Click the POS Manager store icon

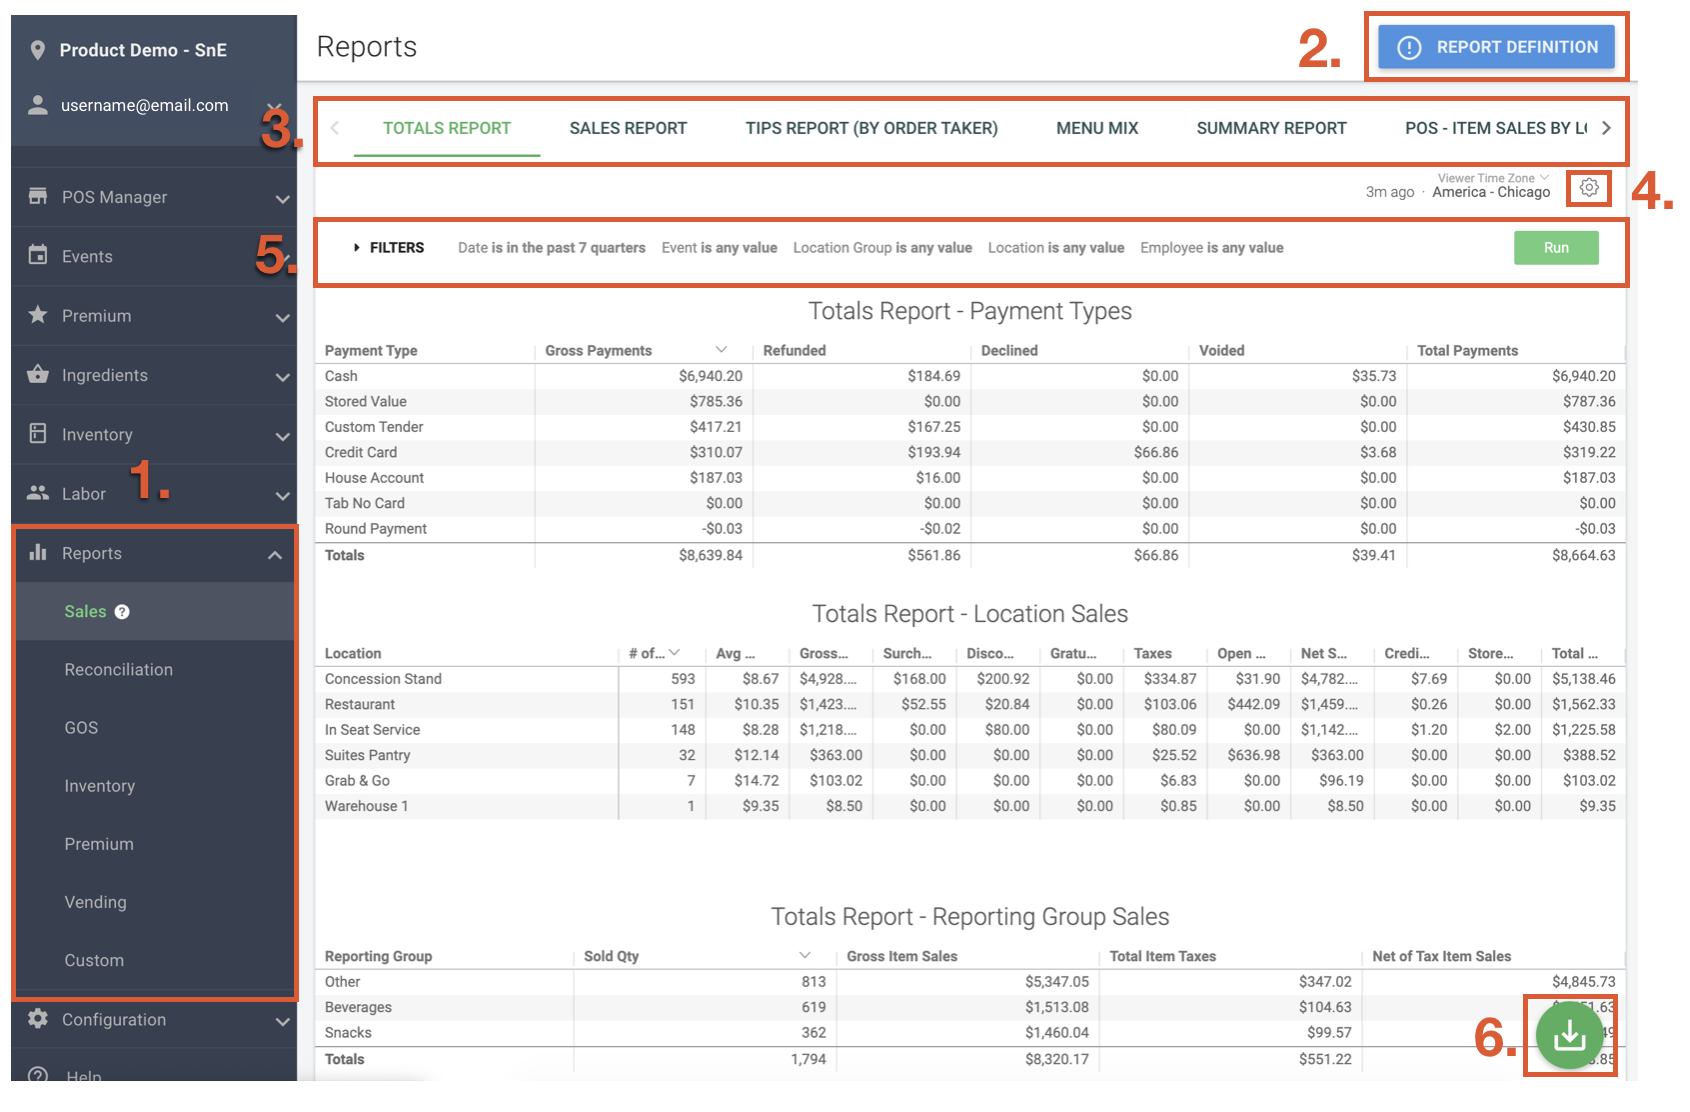coord(38,196)
